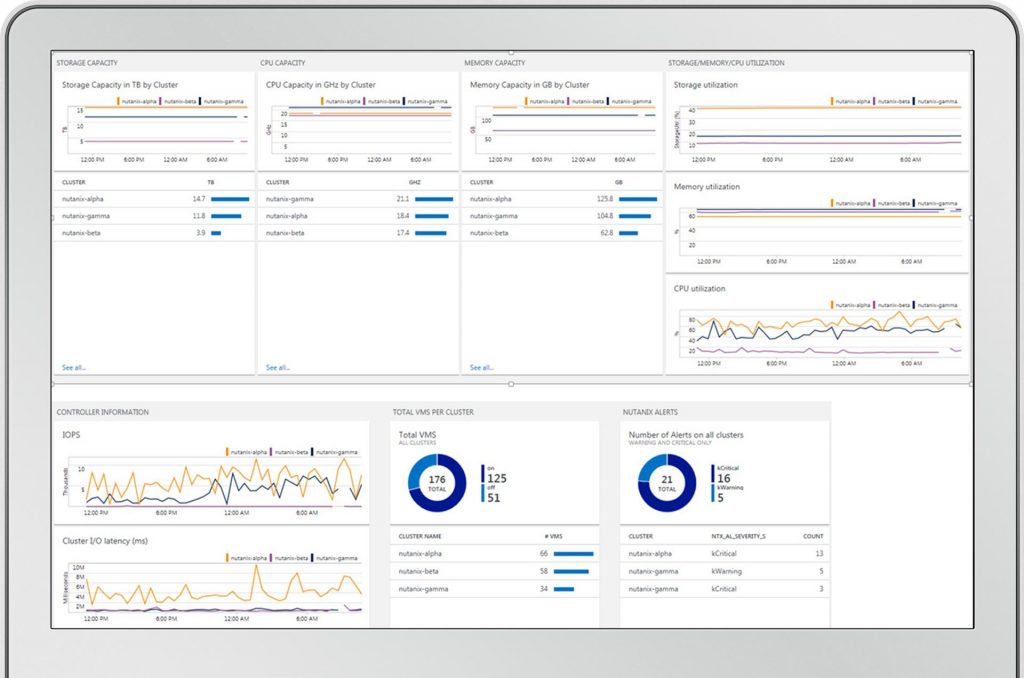Select nutanix-alpha row with 66 VMs
1024x678 pixels.
click(494, 554)
